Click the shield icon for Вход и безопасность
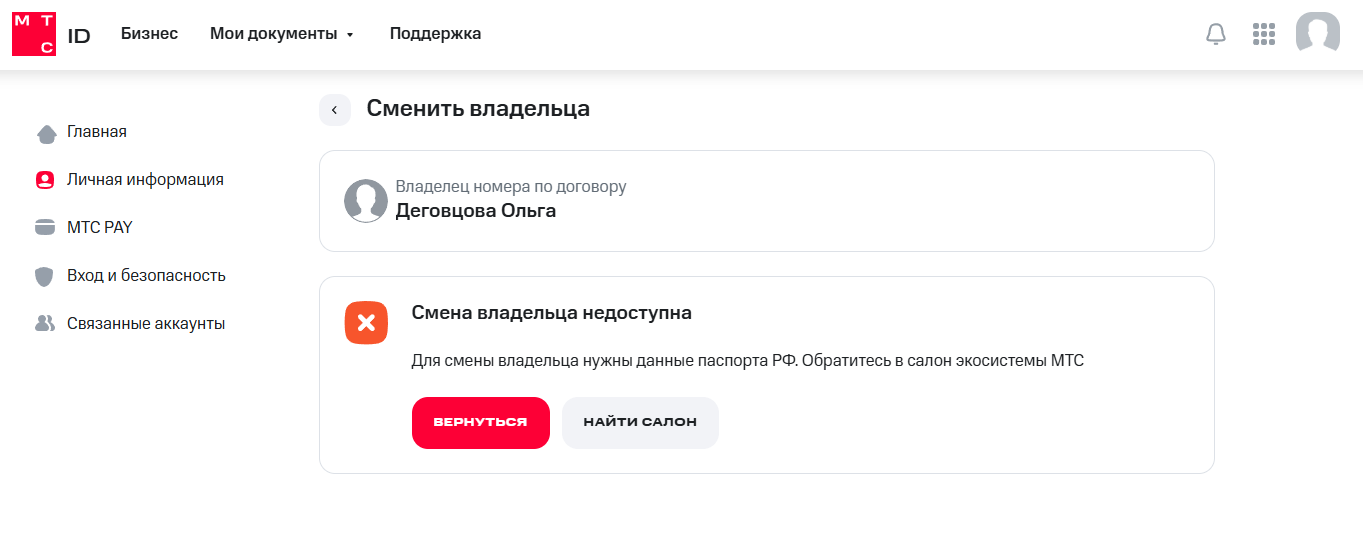 [x=44, y=276]
